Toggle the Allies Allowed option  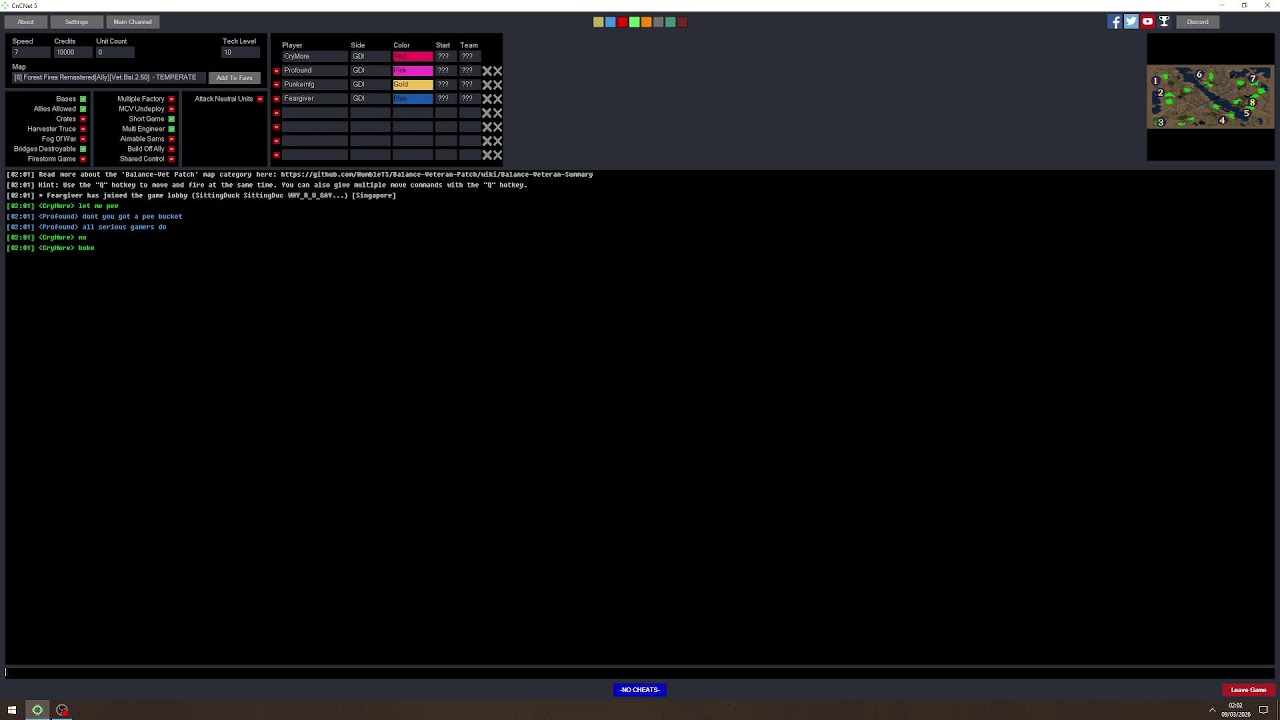click(x=83, y=109)
